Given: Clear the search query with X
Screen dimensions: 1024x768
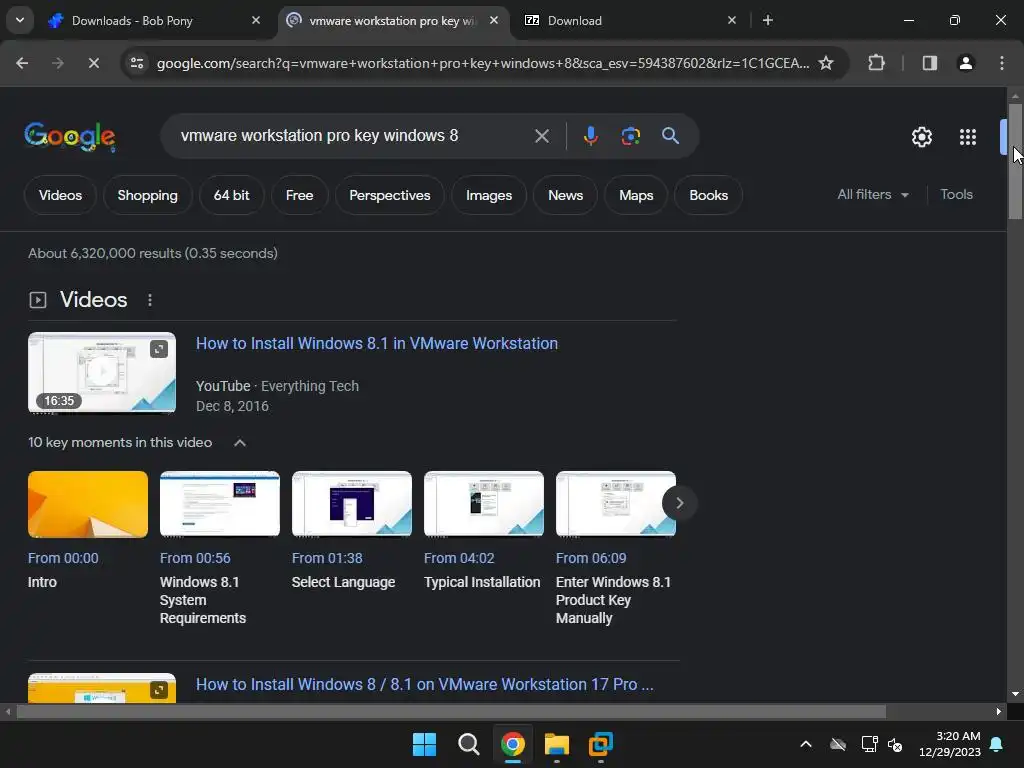Looking at the screenshot, I should 541,136.
